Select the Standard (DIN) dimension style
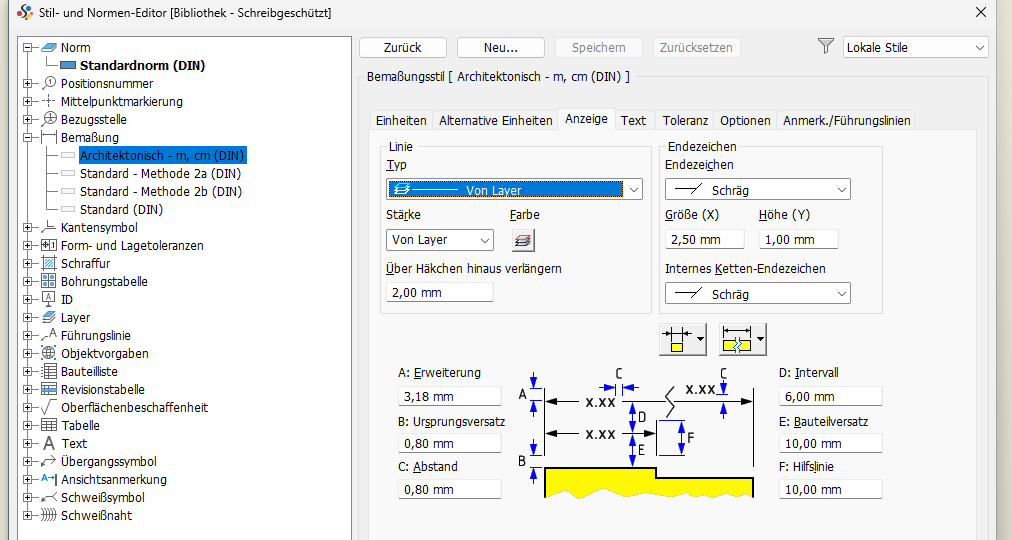Viewport: 1012px width, 540px height. (121, 210)
